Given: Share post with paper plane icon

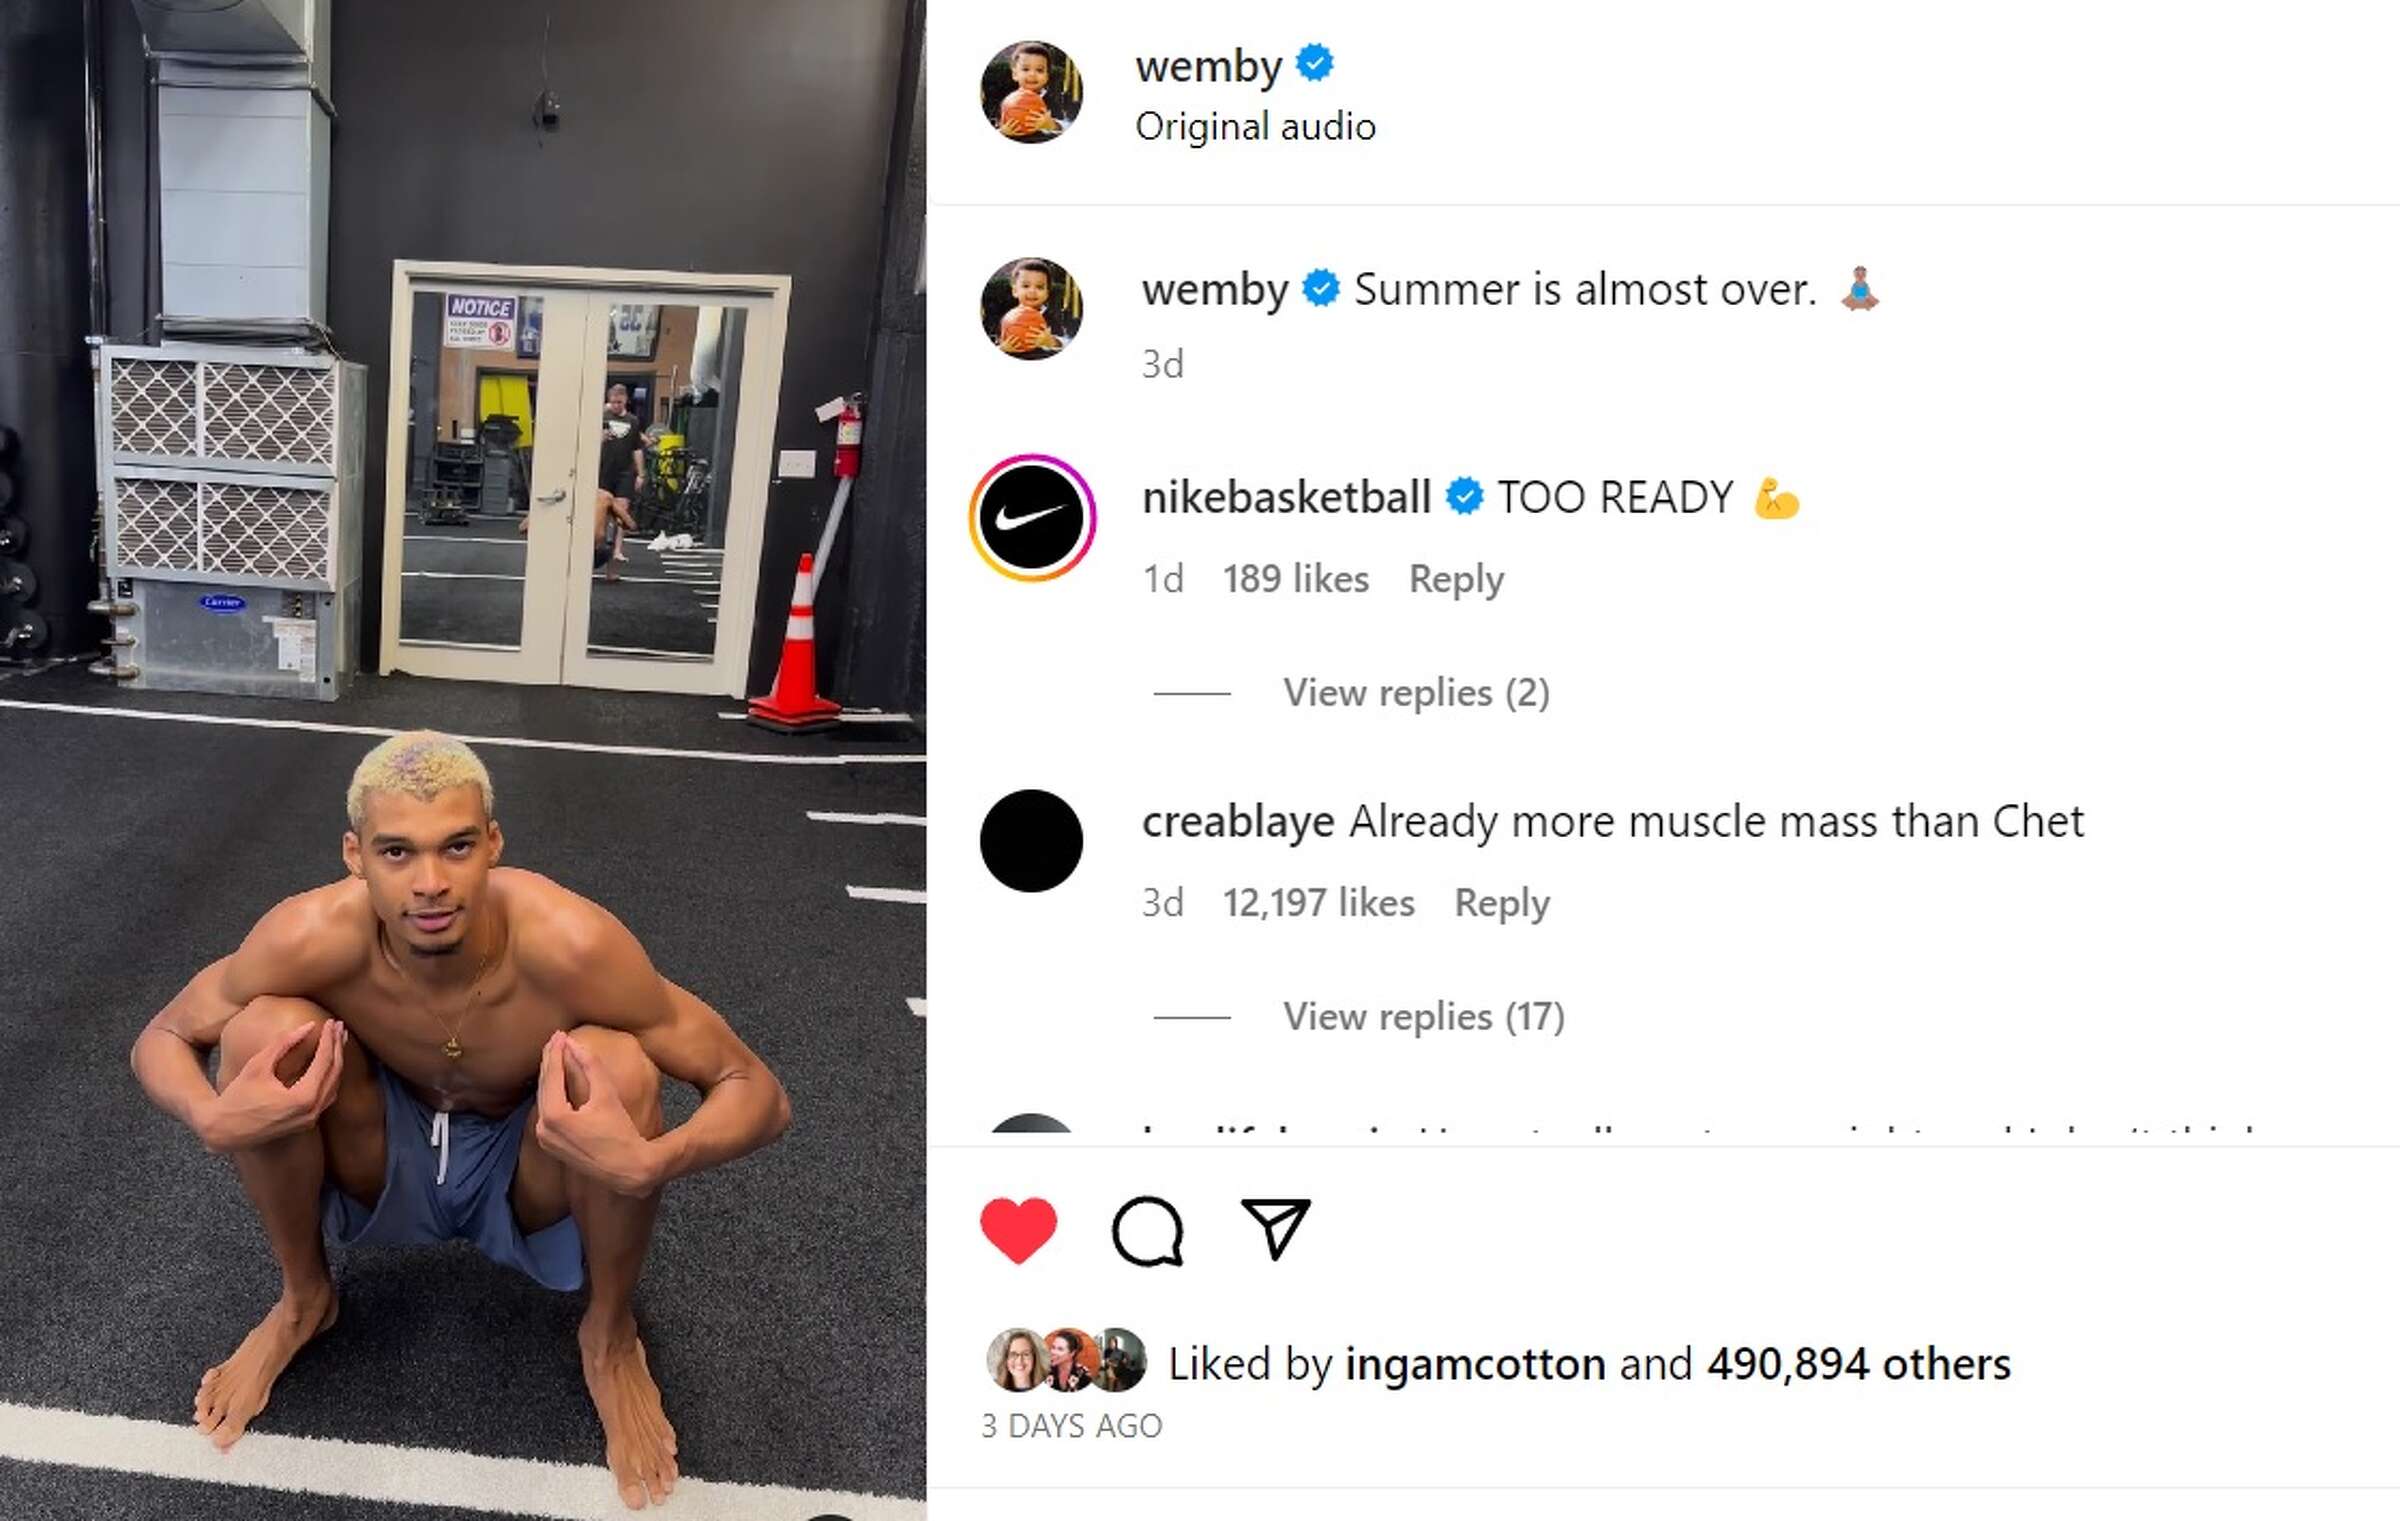Looking at the screenshot, I should (1276, 1228).
